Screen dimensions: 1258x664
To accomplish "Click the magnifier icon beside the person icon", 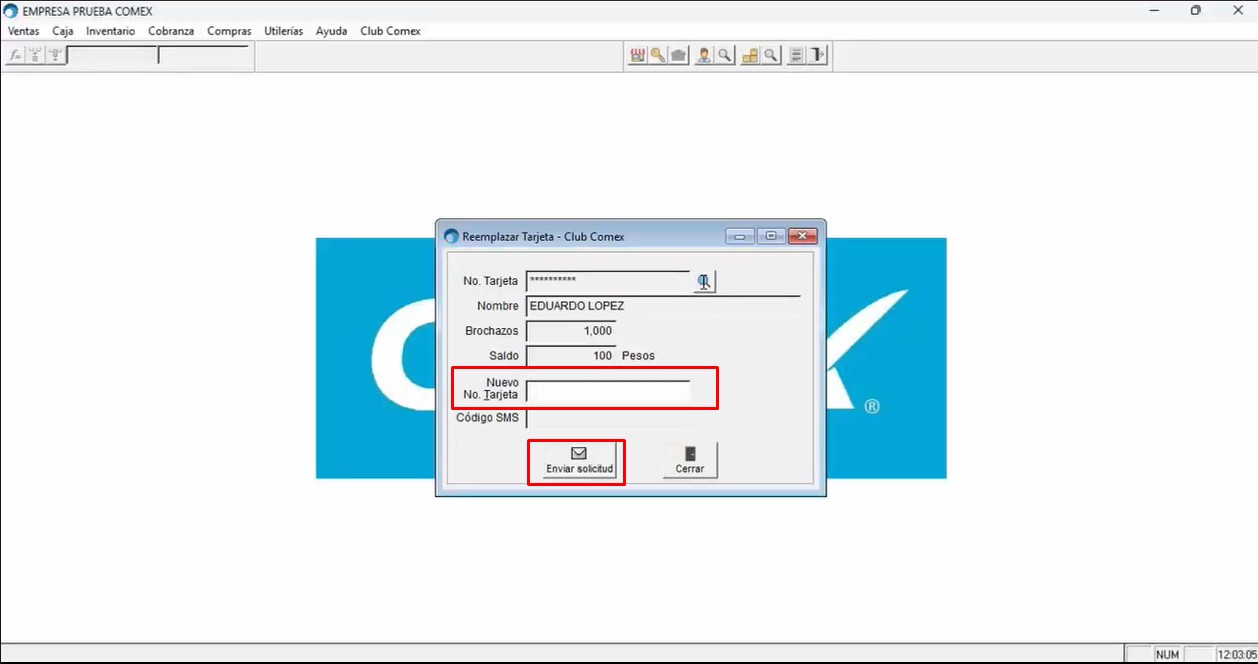I will tap(724, 56).
